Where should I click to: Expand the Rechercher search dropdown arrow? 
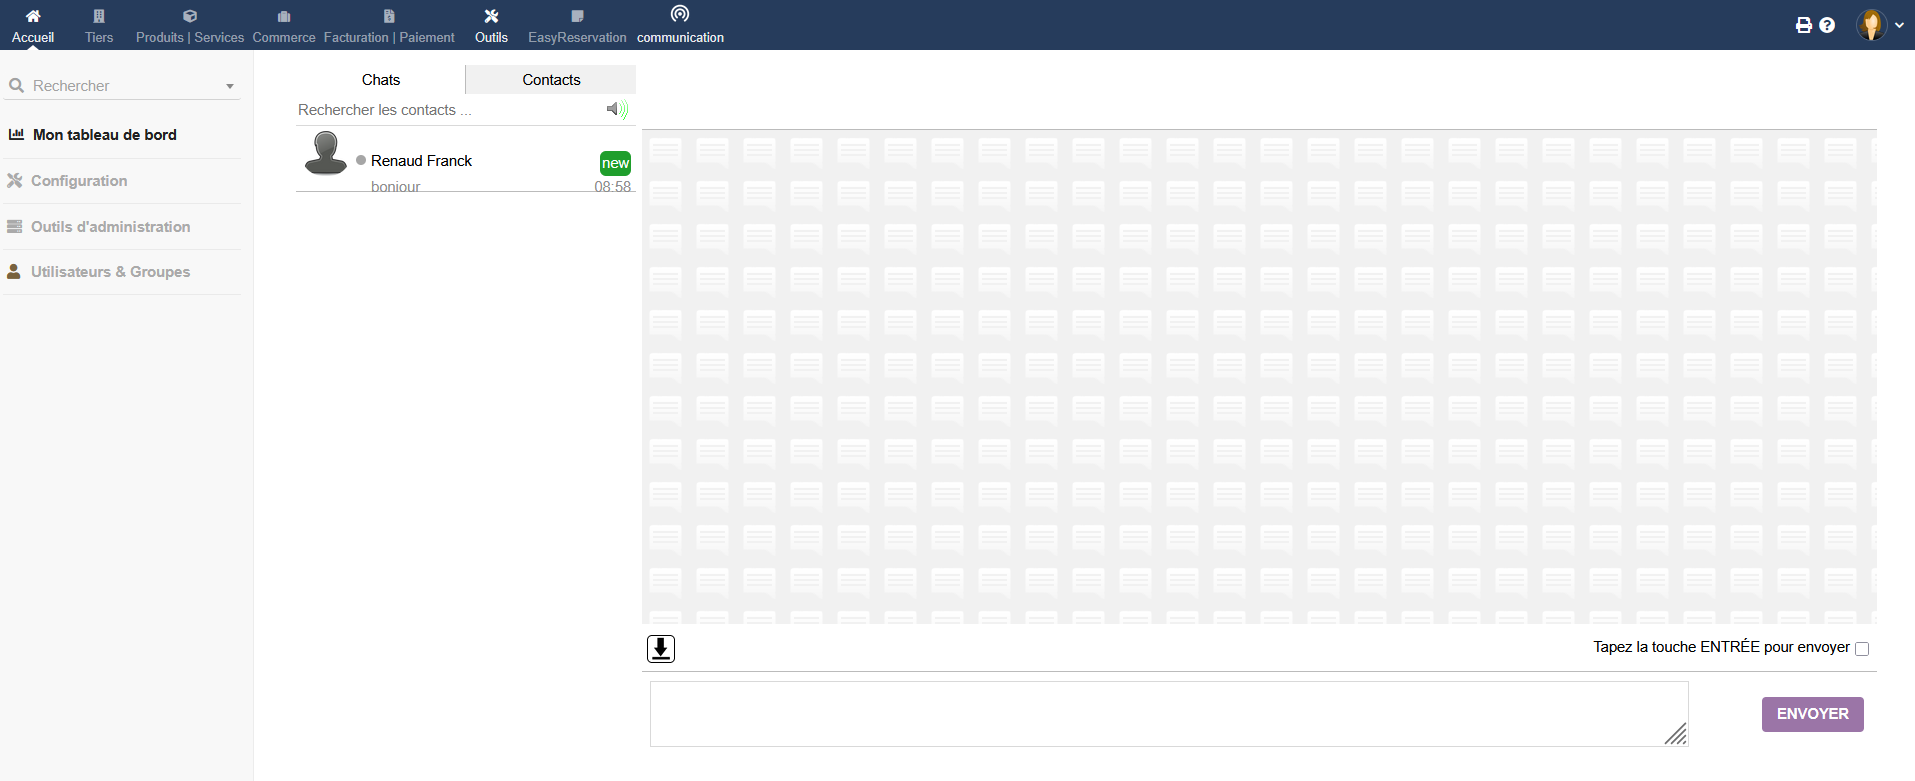click(x=230, y=87)
